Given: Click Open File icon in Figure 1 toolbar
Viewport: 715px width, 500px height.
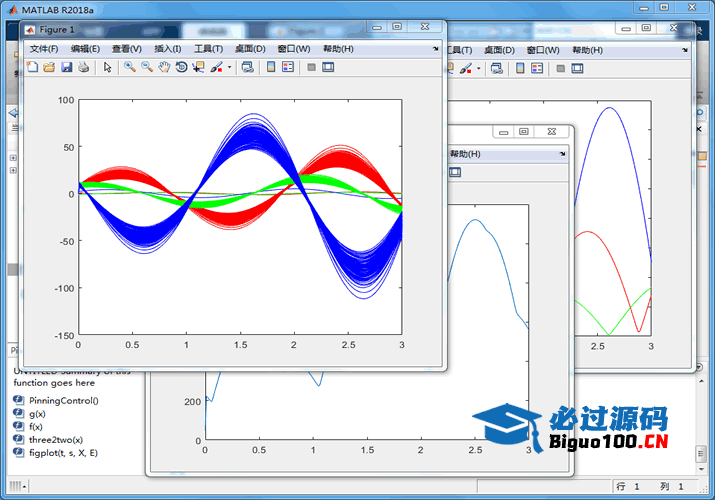Looking at the screenshot, I should (49, 67).
